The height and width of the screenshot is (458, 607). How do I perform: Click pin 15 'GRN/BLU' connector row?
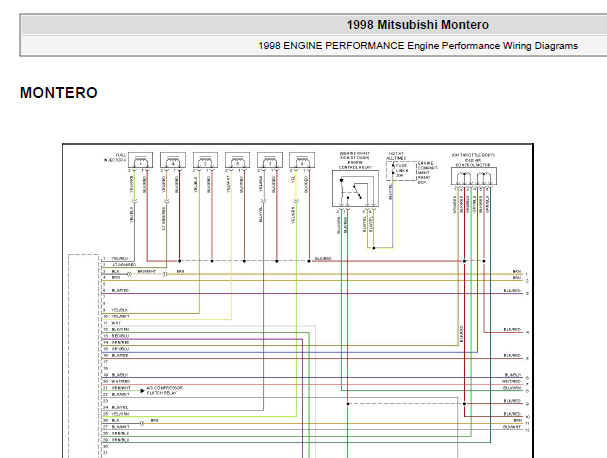[116, 349]
